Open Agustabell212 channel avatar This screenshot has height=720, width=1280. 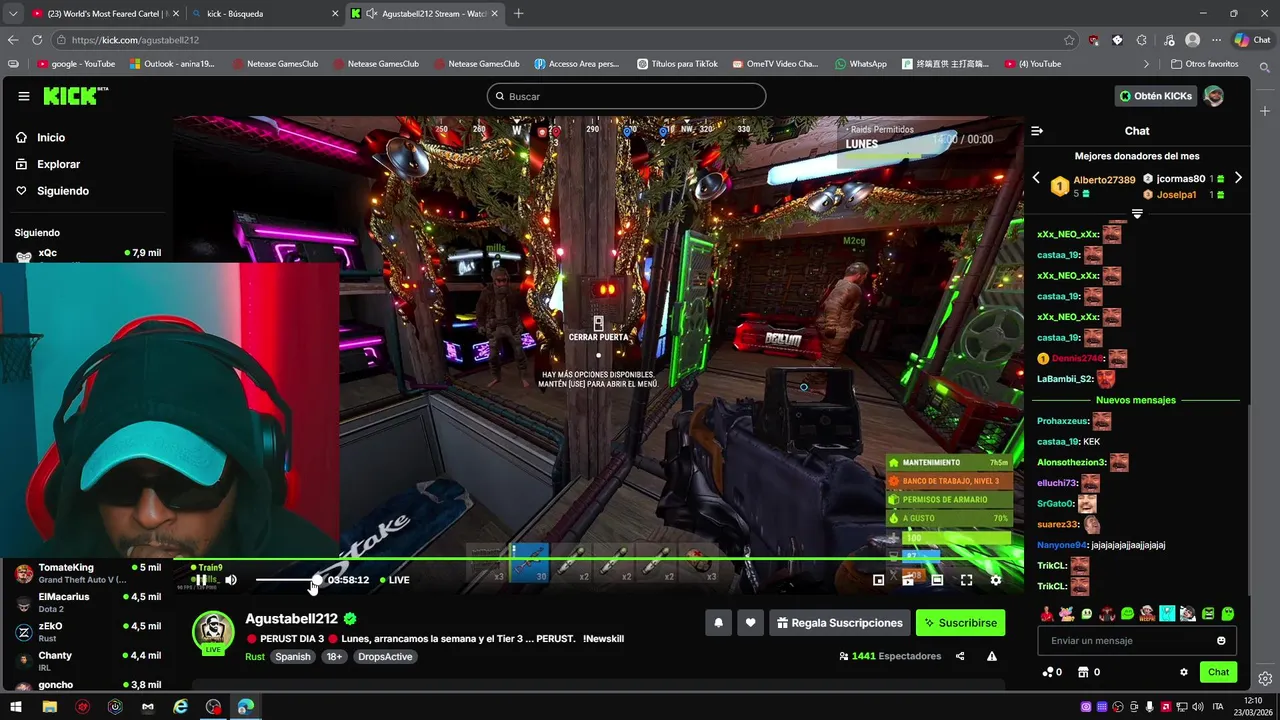213,632
